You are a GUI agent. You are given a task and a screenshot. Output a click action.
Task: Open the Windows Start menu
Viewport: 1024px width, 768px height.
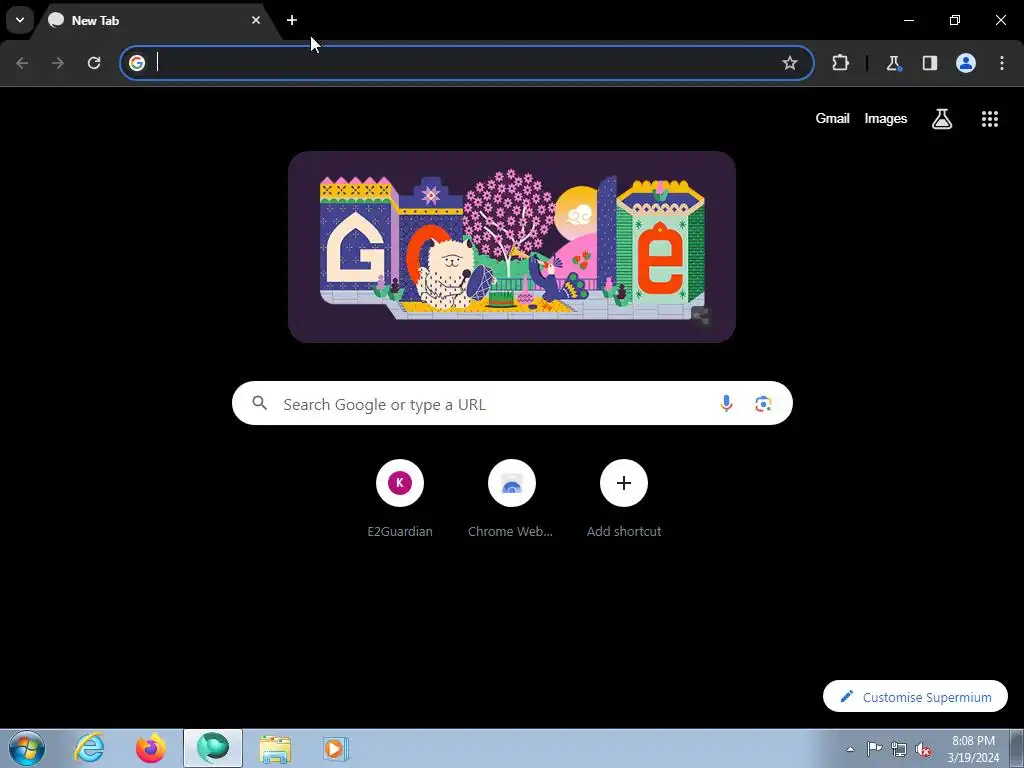click(27, 748)
